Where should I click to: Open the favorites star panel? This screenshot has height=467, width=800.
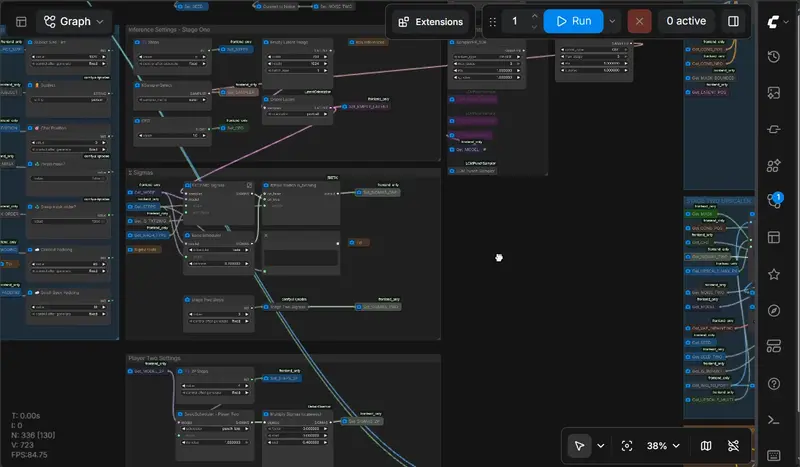tap(773, 274)
